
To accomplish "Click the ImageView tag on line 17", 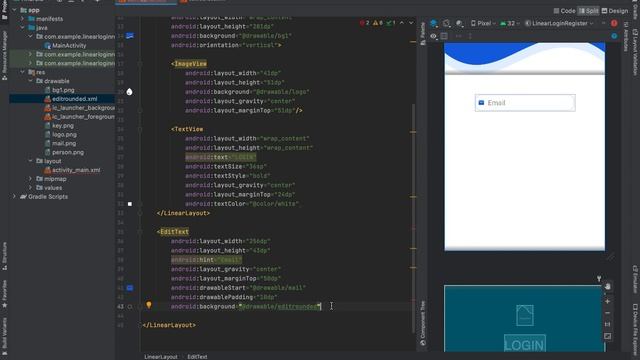I will tap(190, 64).
